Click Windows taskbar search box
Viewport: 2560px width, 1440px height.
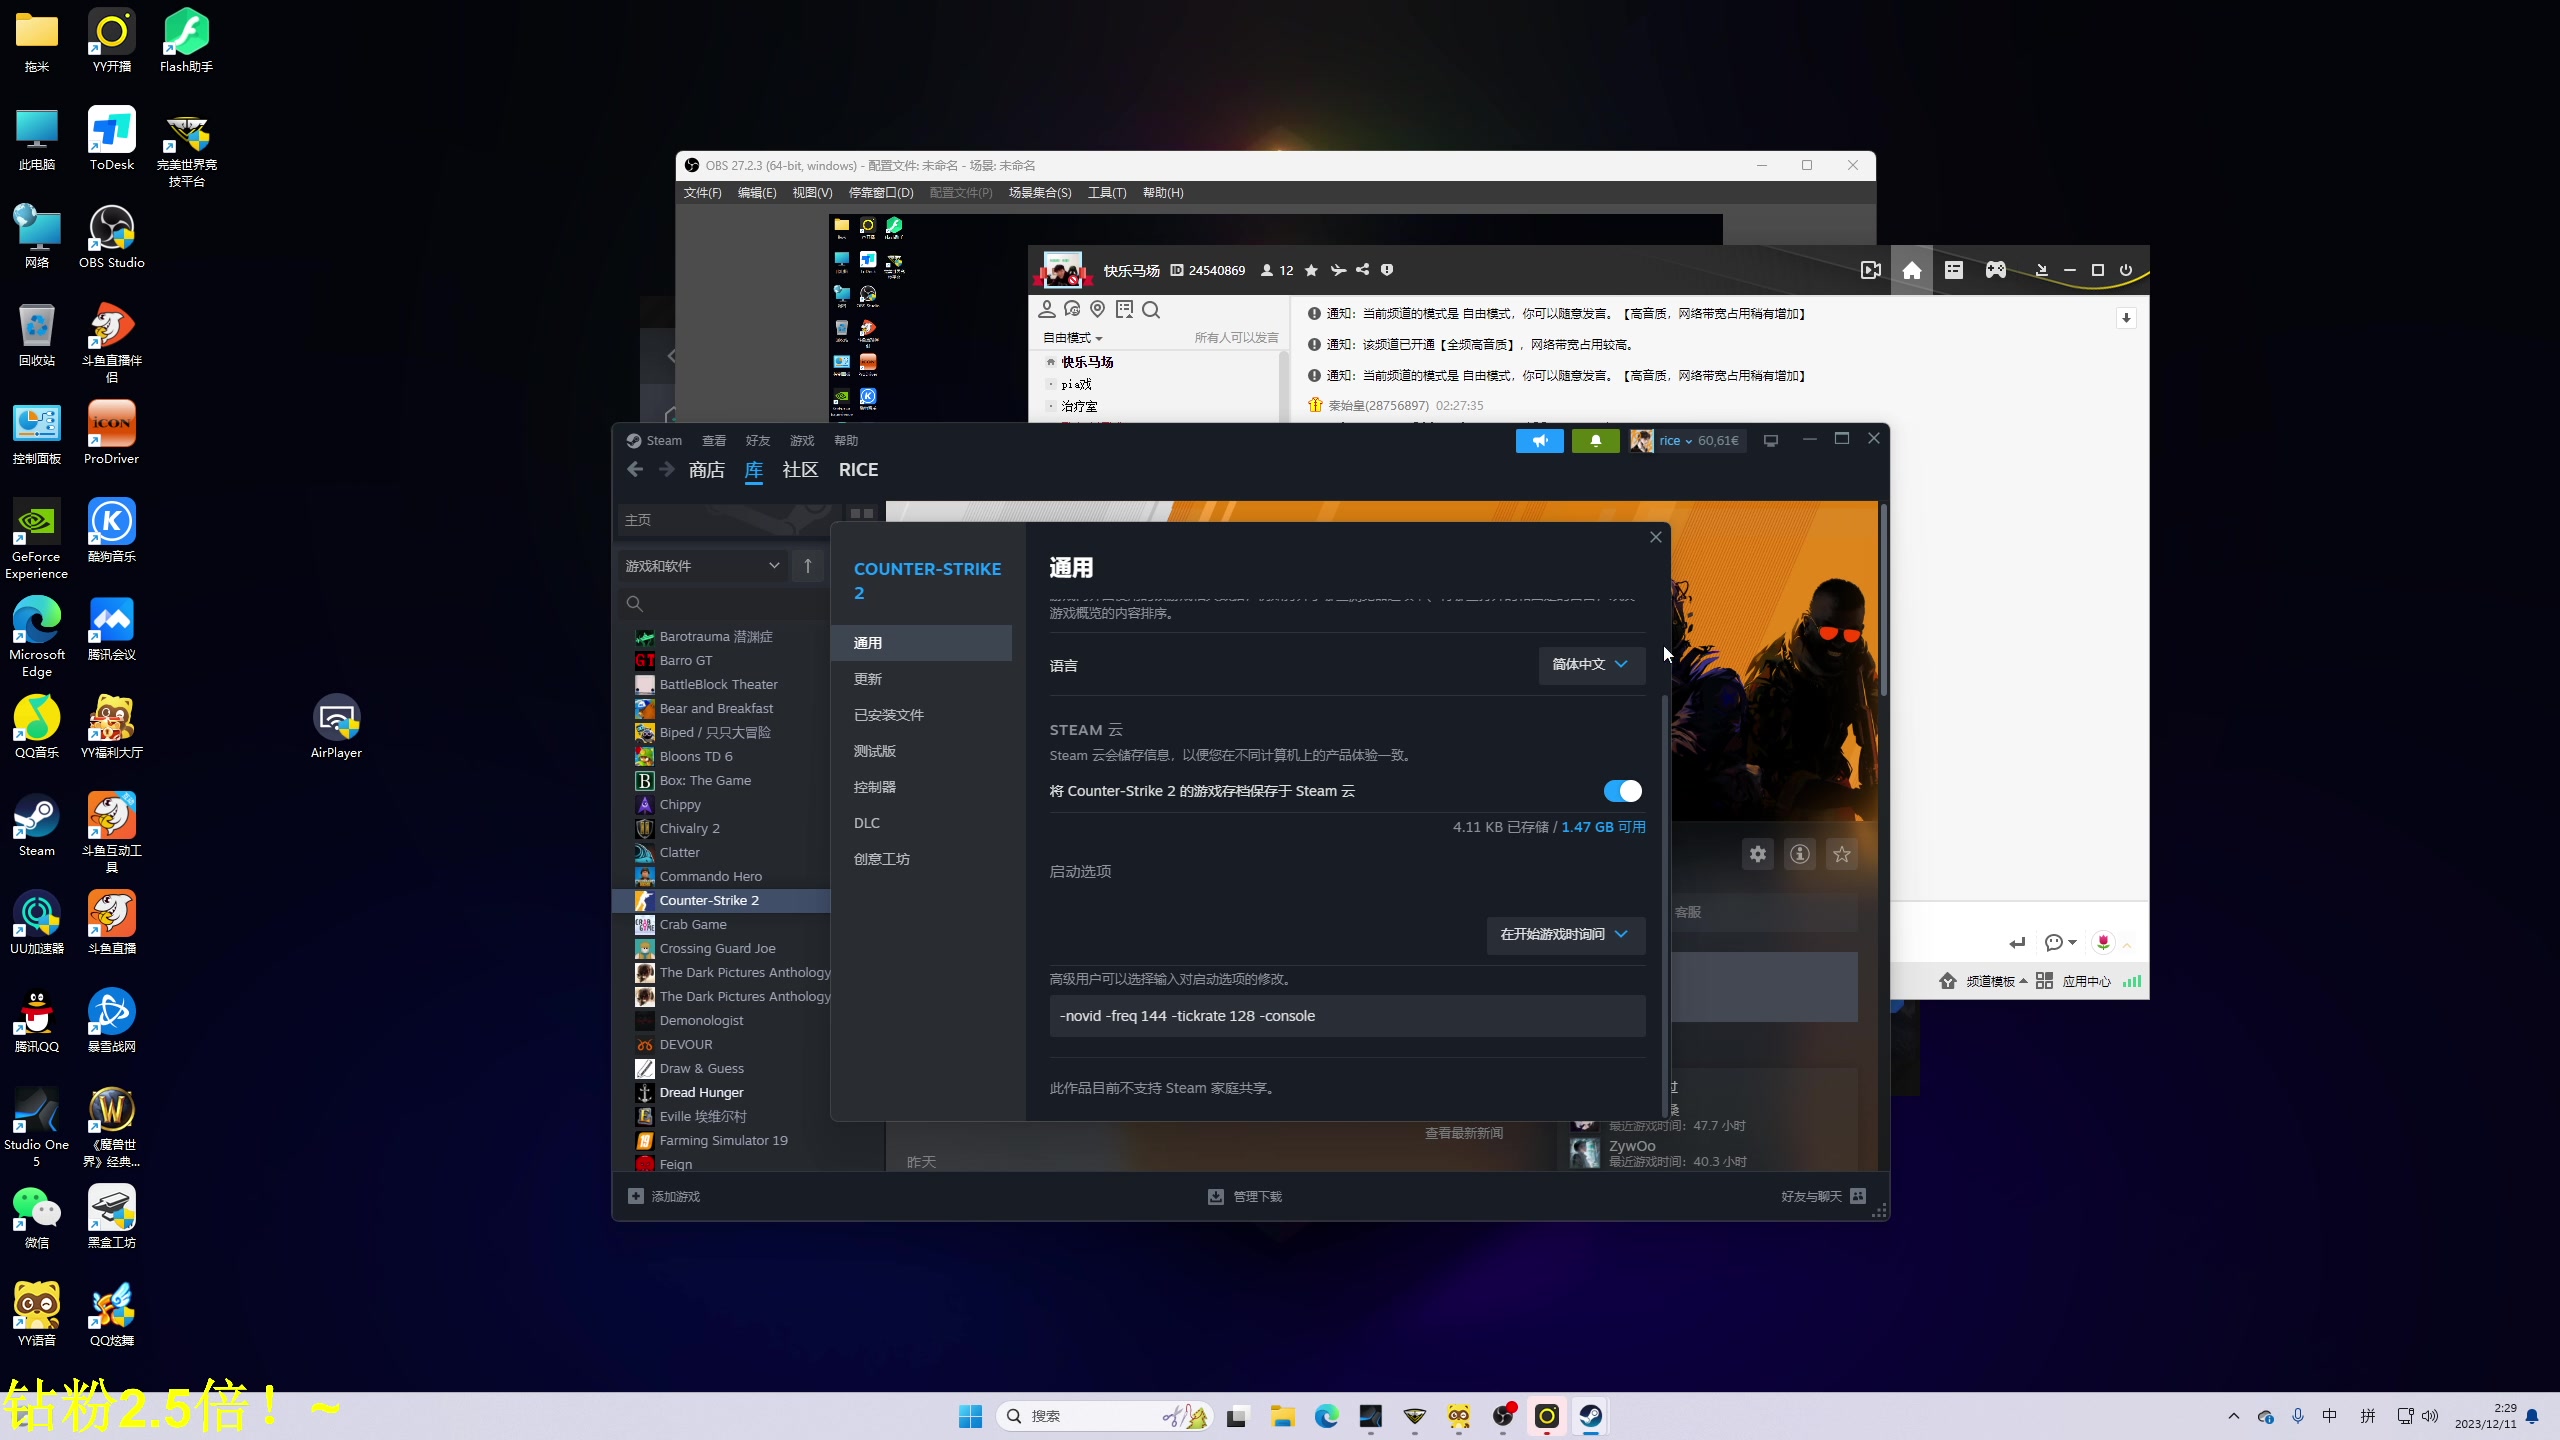[x=1104, y=1416]
